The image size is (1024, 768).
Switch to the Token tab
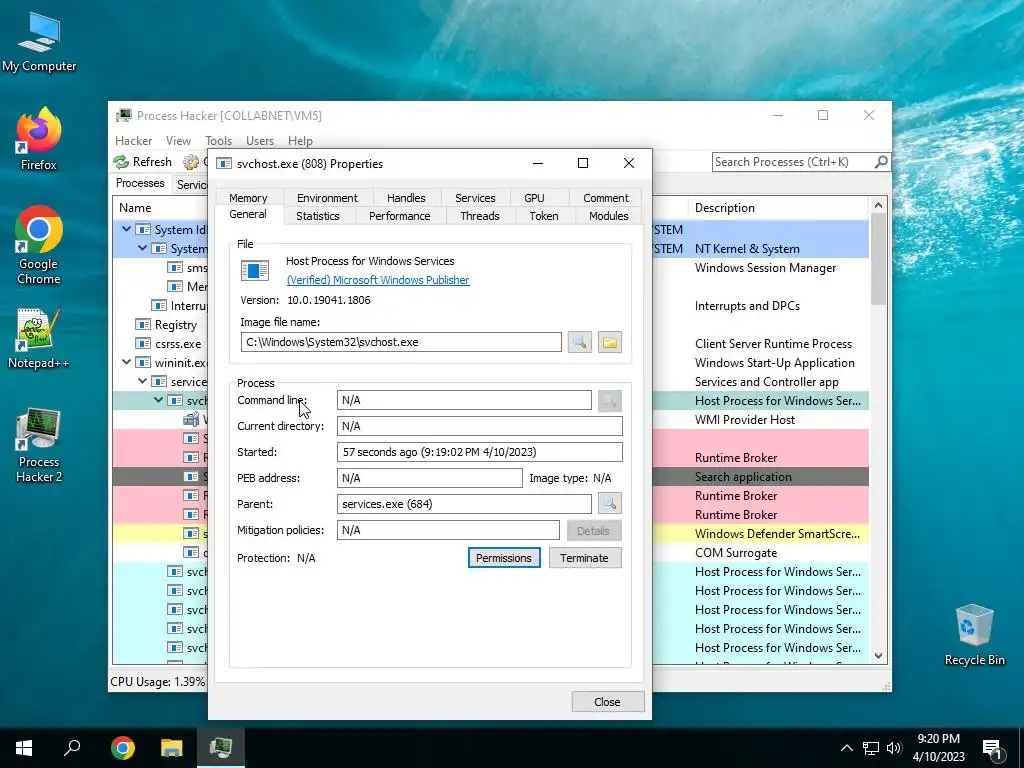click(x=544, y=216)
